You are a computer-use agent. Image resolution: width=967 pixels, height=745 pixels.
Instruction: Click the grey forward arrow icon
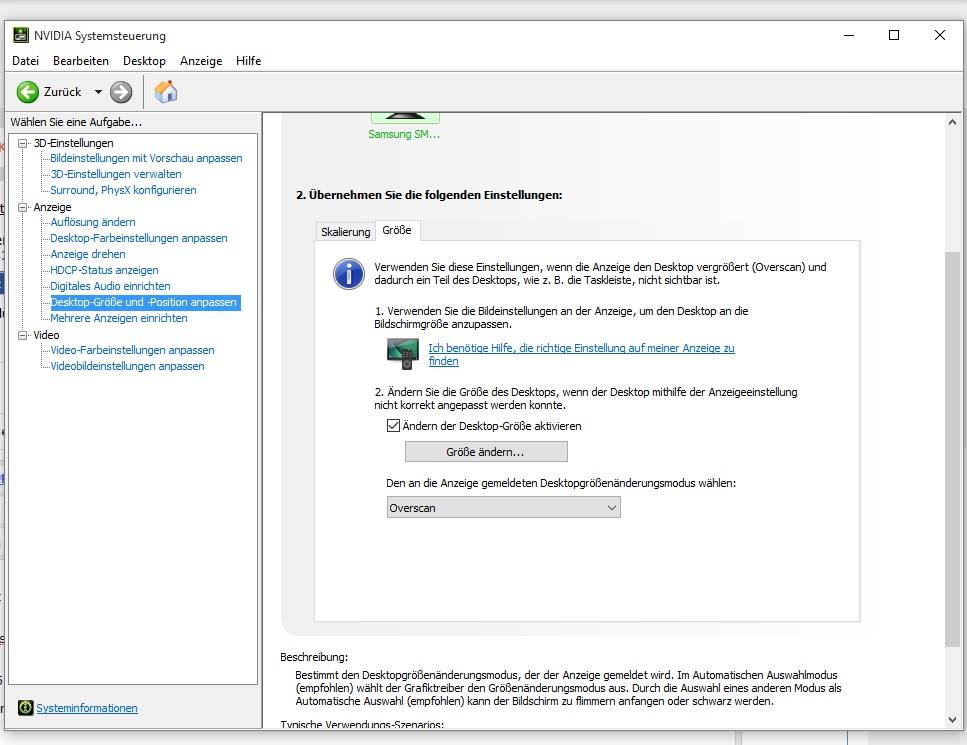pos(121,92)
